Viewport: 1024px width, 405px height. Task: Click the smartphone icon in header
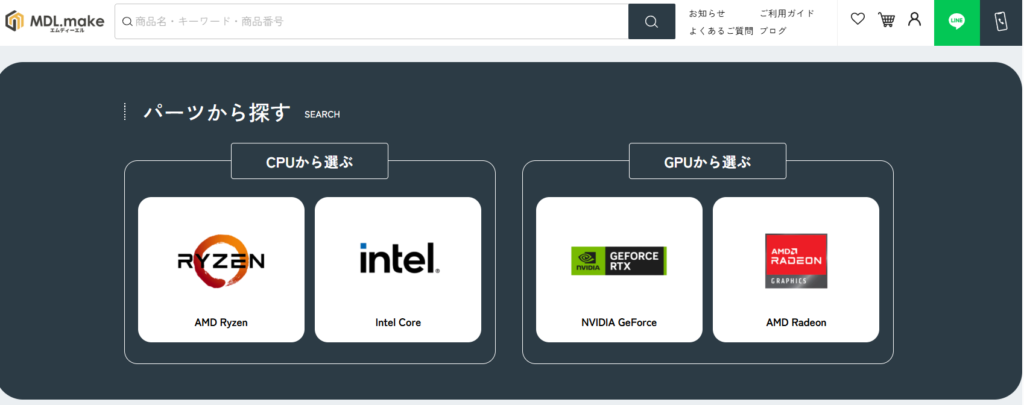(1001, 22)
